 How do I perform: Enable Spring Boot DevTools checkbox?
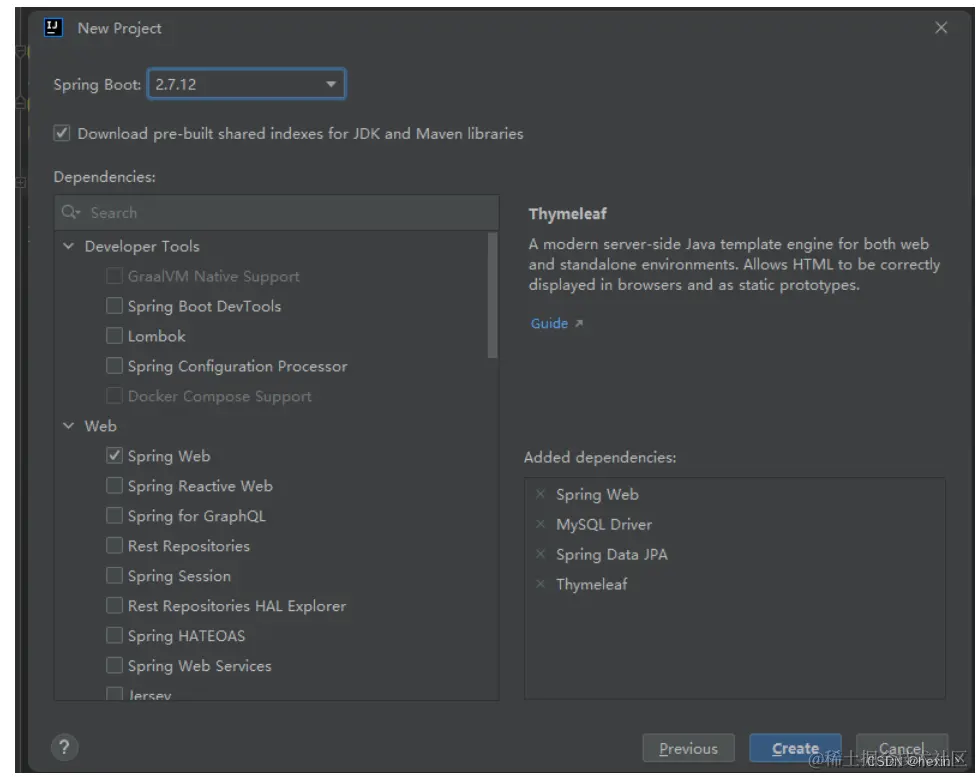point(114,305)
